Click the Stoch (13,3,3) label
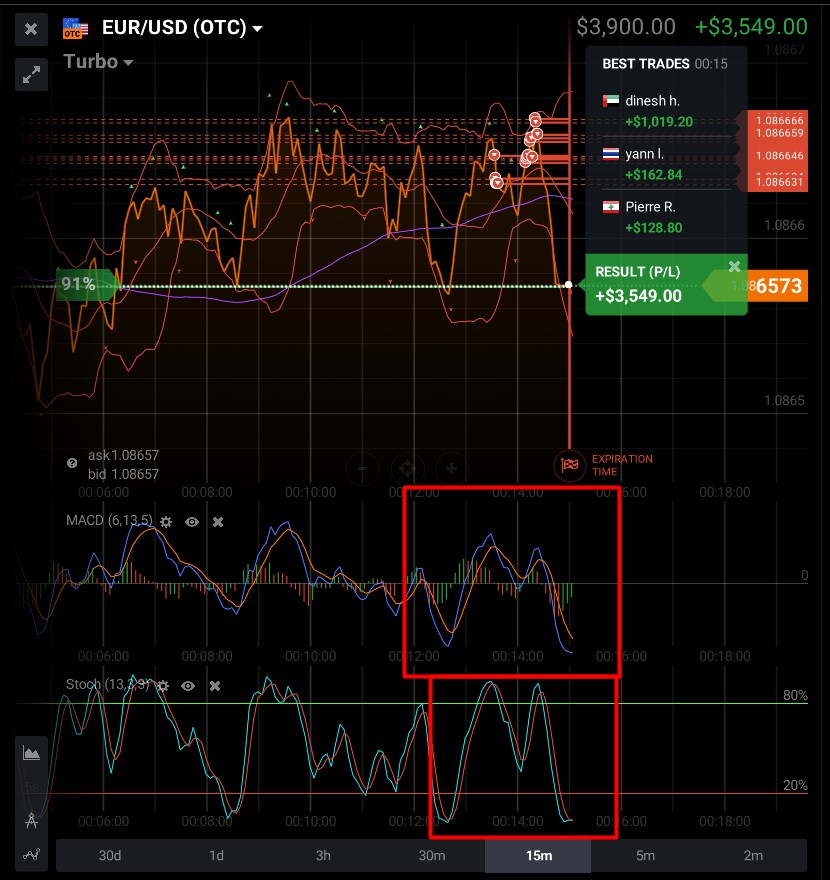This screenshot has width=830, height=880. [108, 685]
